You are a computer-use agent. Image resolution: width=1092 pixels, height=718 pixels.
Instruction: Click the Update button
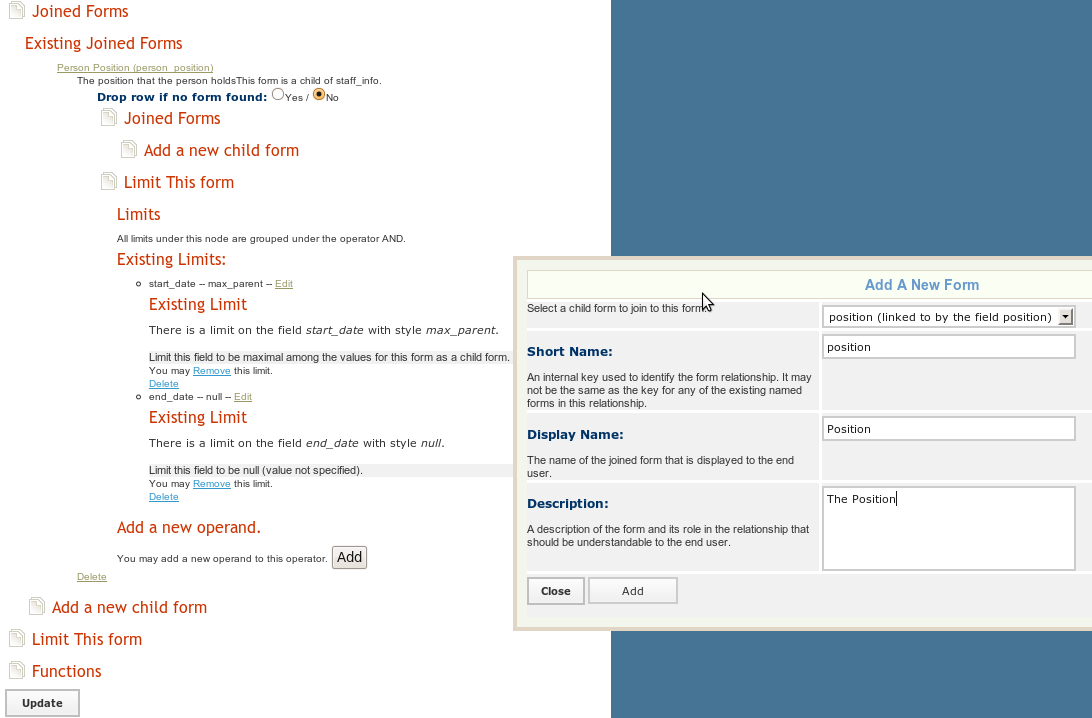click(x=42, y=703)
